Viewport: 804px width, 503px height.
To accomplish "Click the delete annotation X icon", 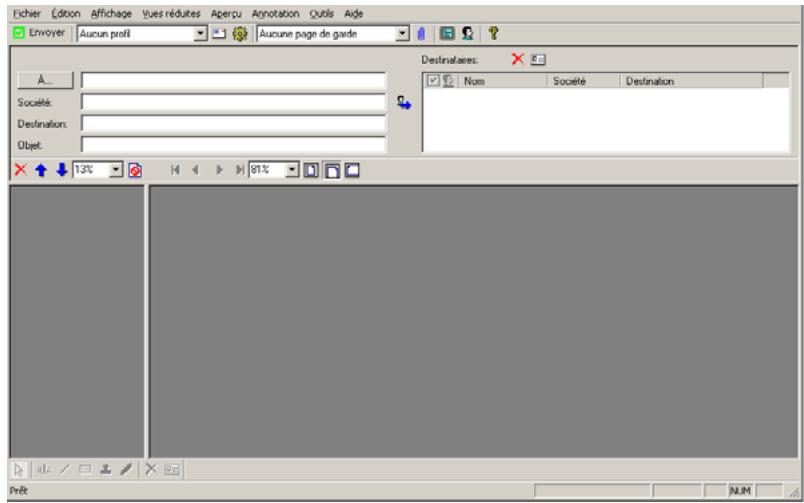I will 151,469.
